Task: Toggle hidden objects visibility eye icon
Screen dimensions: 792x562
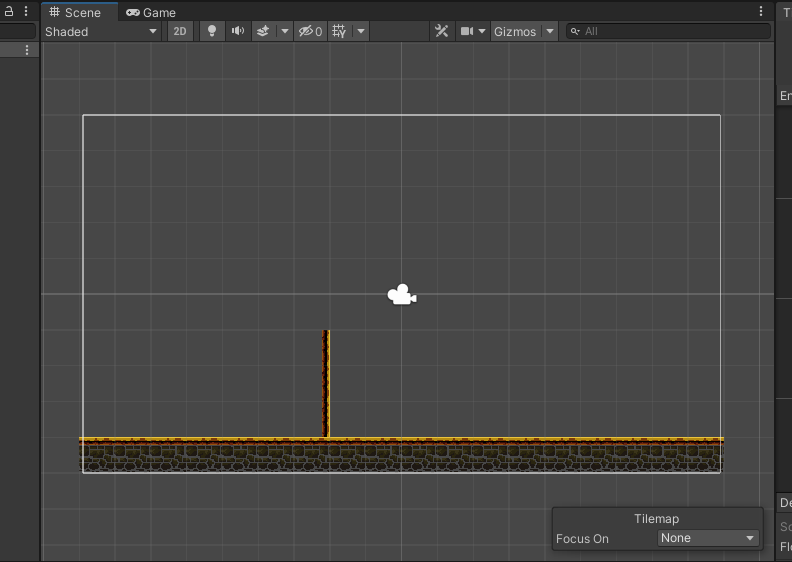Action: click(310, 31)
